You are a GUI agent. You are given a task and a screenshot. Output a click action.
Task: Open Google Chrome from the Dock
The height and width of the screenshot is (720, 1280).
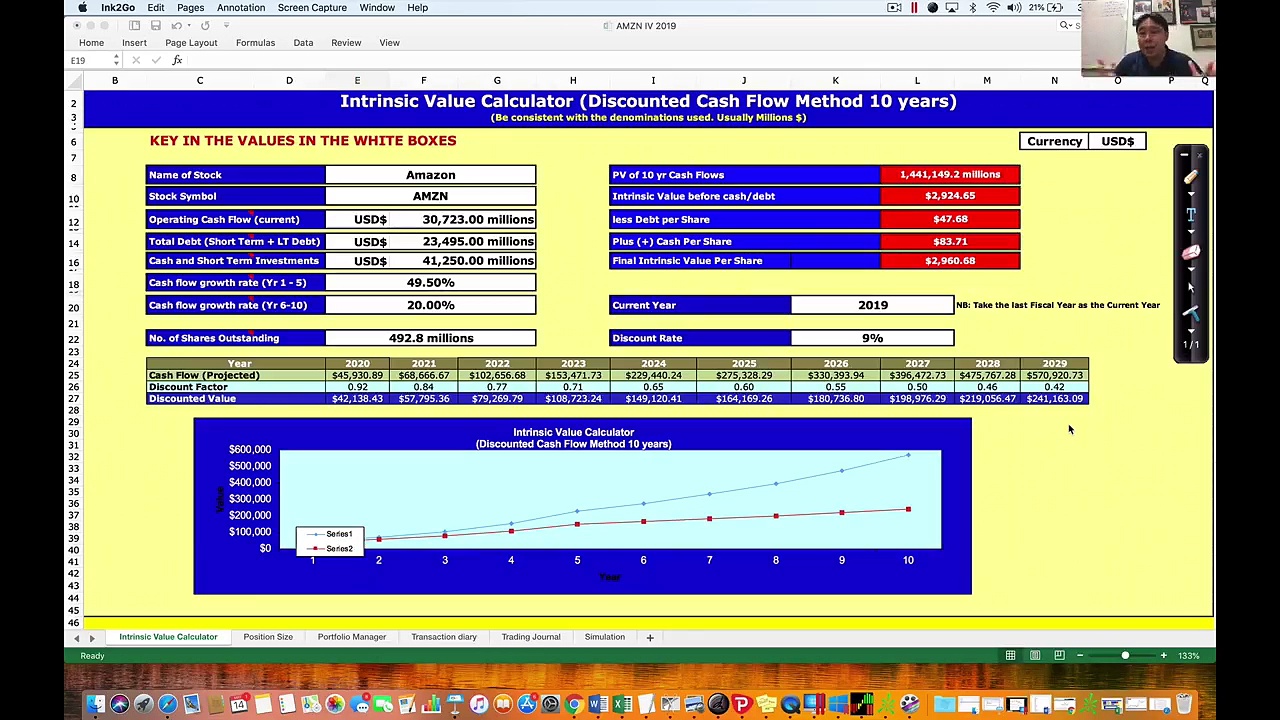[573, 705]
